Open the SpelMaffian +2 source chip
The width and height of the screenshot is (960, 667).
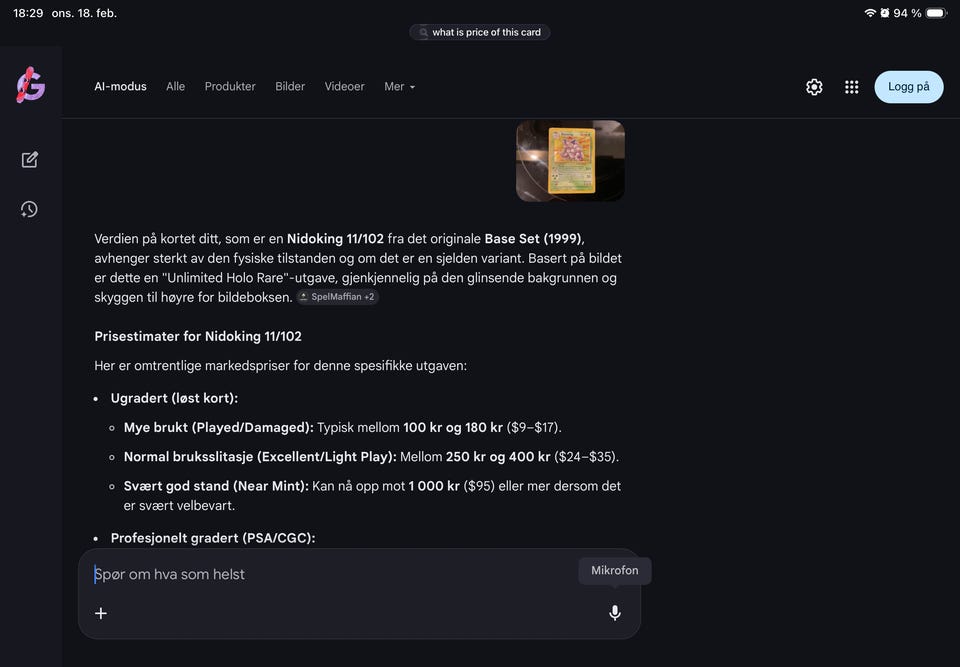tap(337, 297)
